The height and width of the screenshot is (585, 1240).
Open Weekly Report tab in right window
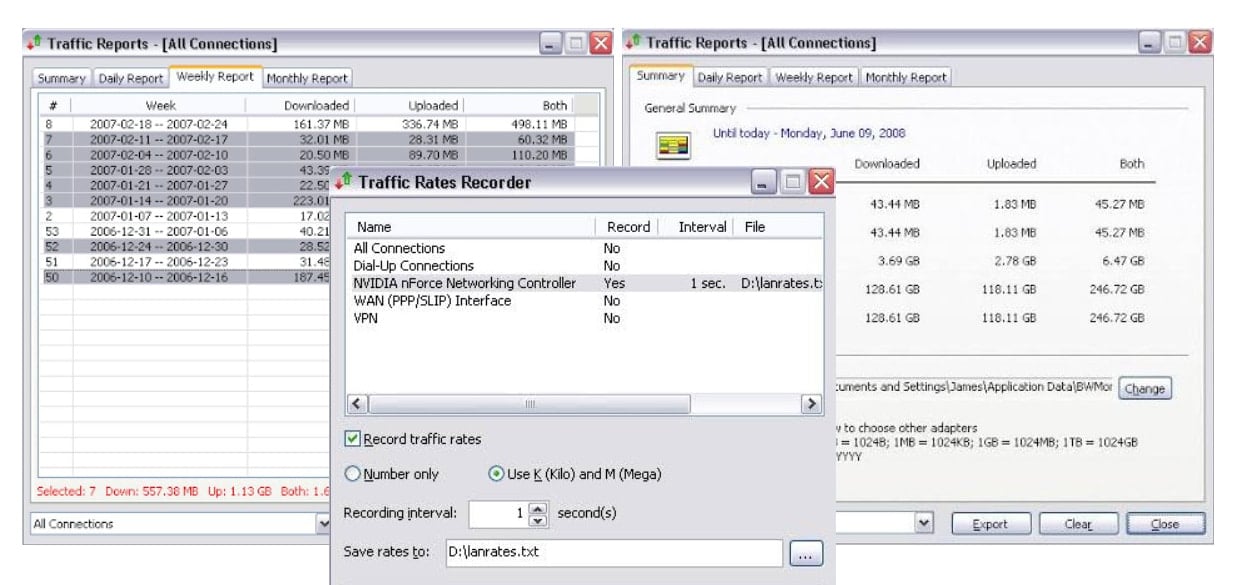[x=815, y=77]
